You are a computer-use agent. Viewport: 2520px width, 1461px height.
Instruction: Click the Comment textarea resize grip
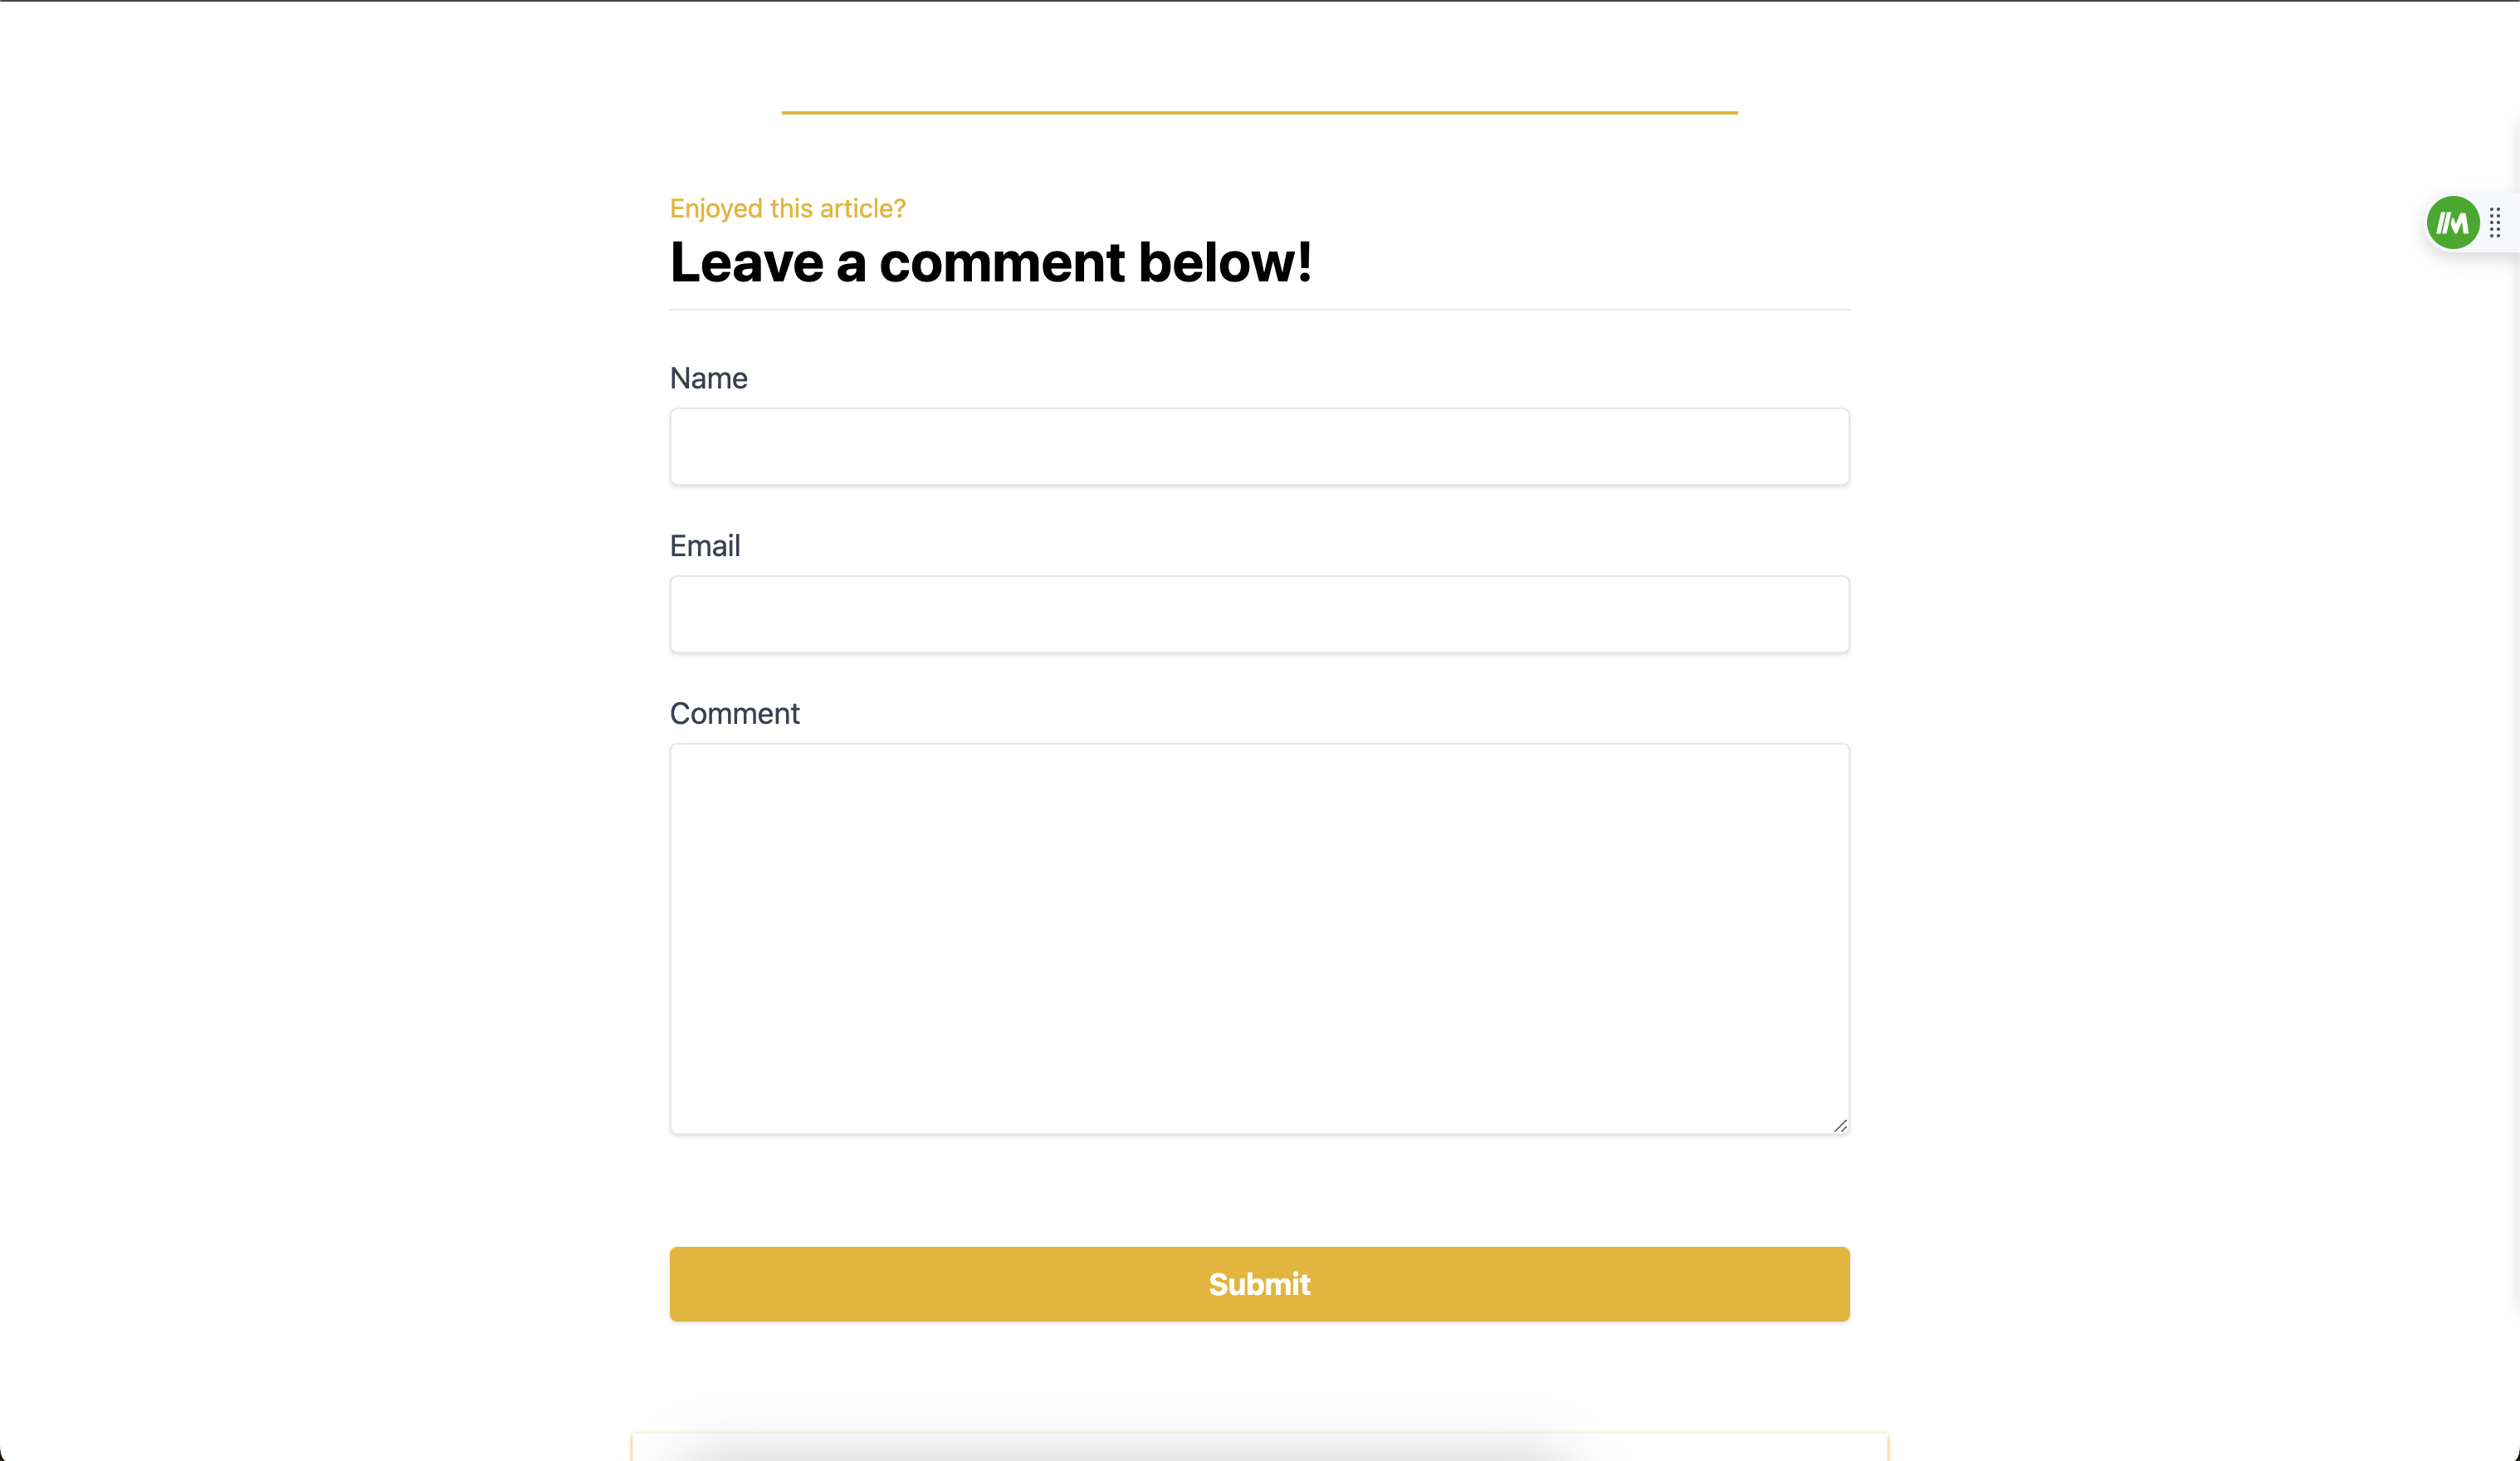click(1839, 1125)
